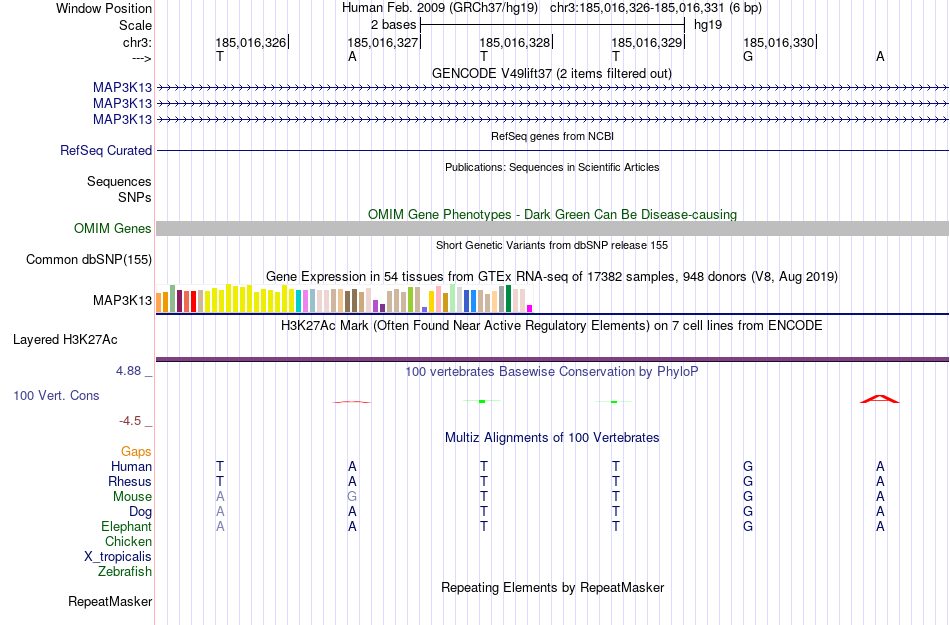Viewport: 950px width, 625px height.
Task: Open "Short Genetic Variants from dbSNP release 155" title
Action: pos(552,245)
